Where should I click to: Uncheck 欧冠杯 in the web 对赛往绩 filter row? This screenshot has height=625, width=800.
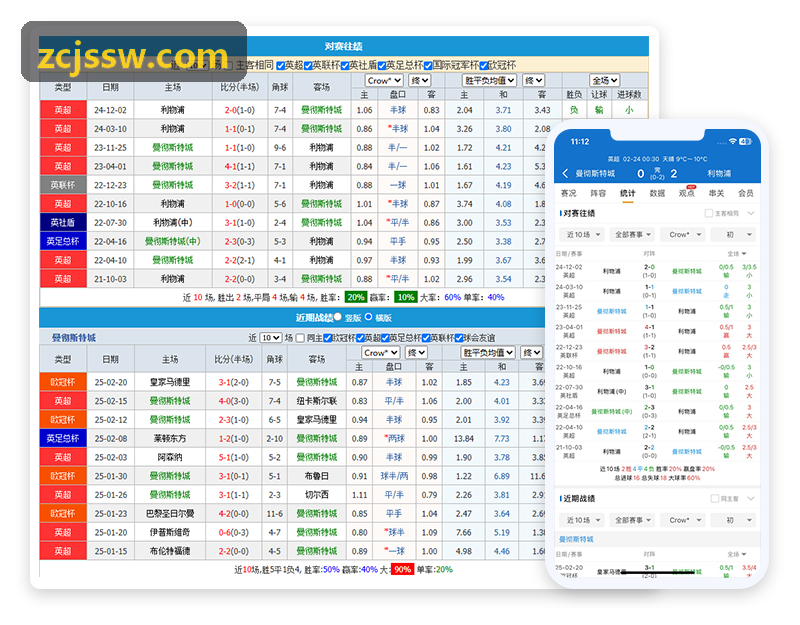coord(483,65)
